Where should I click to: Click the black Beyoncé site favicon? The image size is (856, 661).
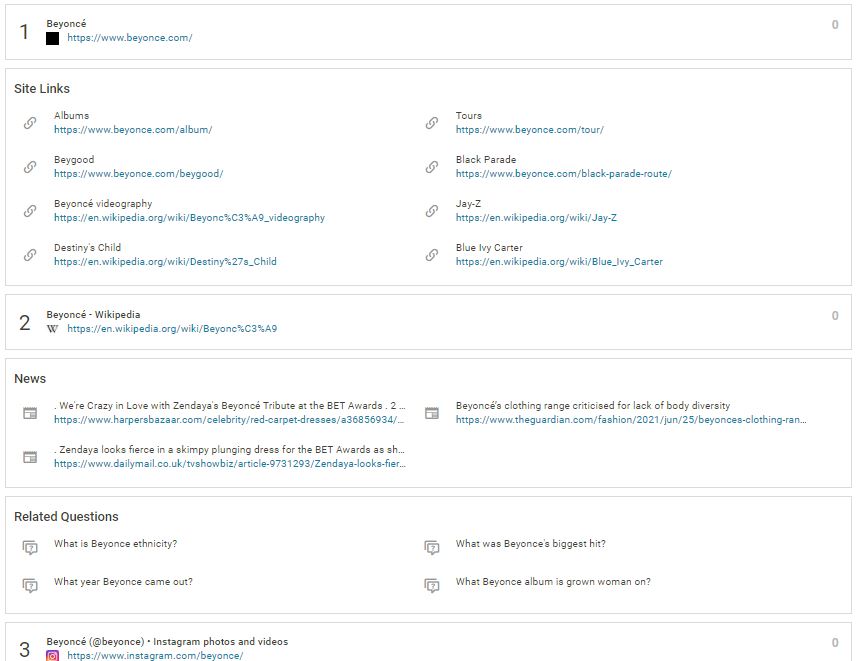pos(52,38)
